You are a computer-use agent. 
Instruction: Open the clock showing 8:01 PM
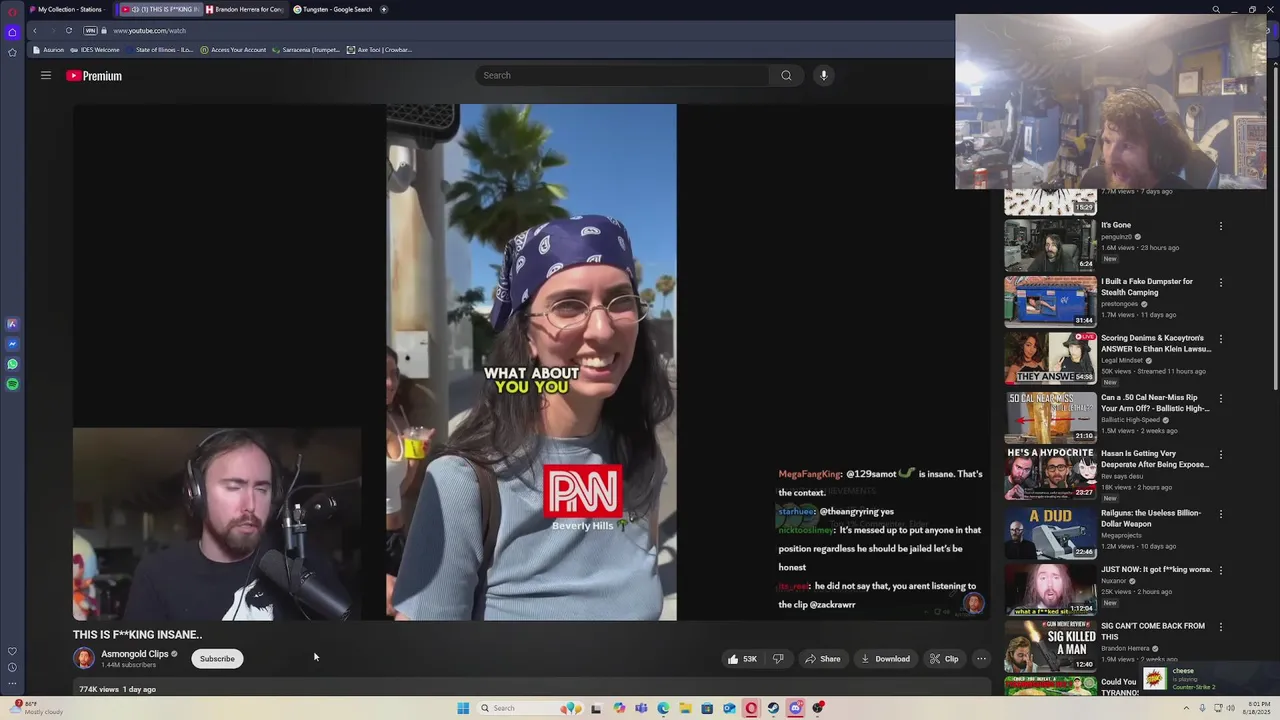coord(1257,708)
